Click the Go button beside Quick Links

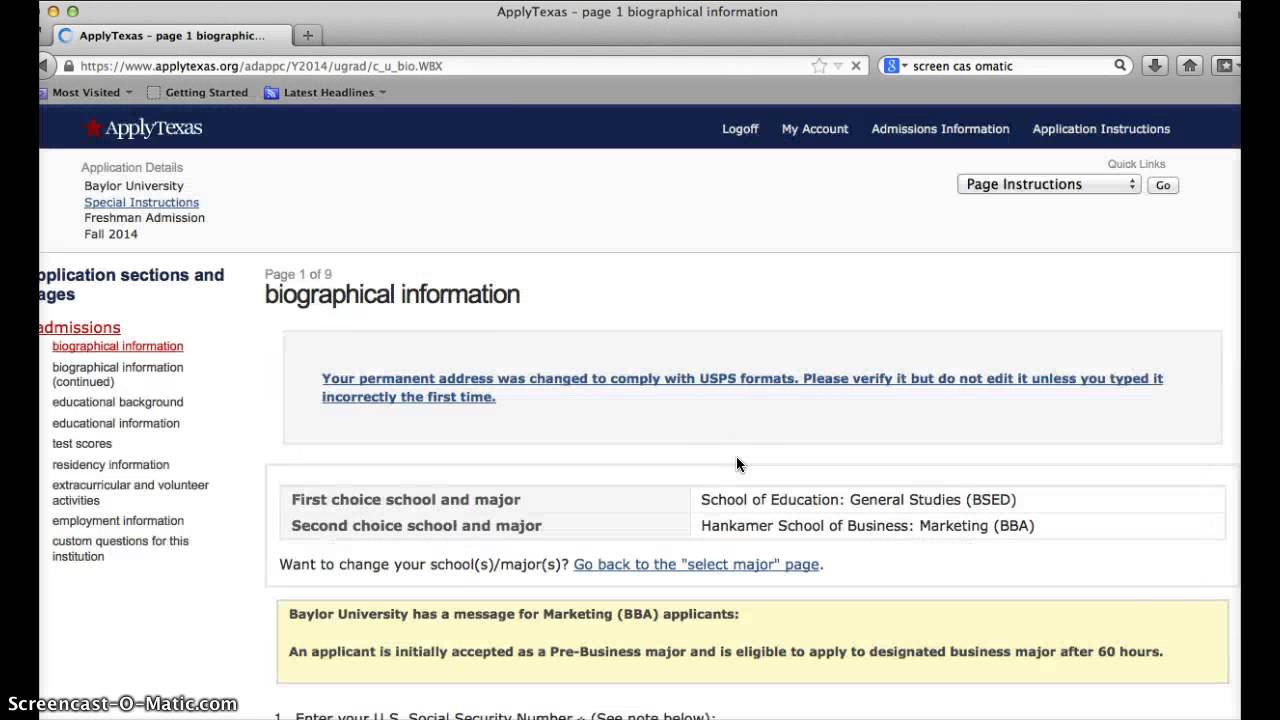pyautogui.click(x=1162, y=185)
